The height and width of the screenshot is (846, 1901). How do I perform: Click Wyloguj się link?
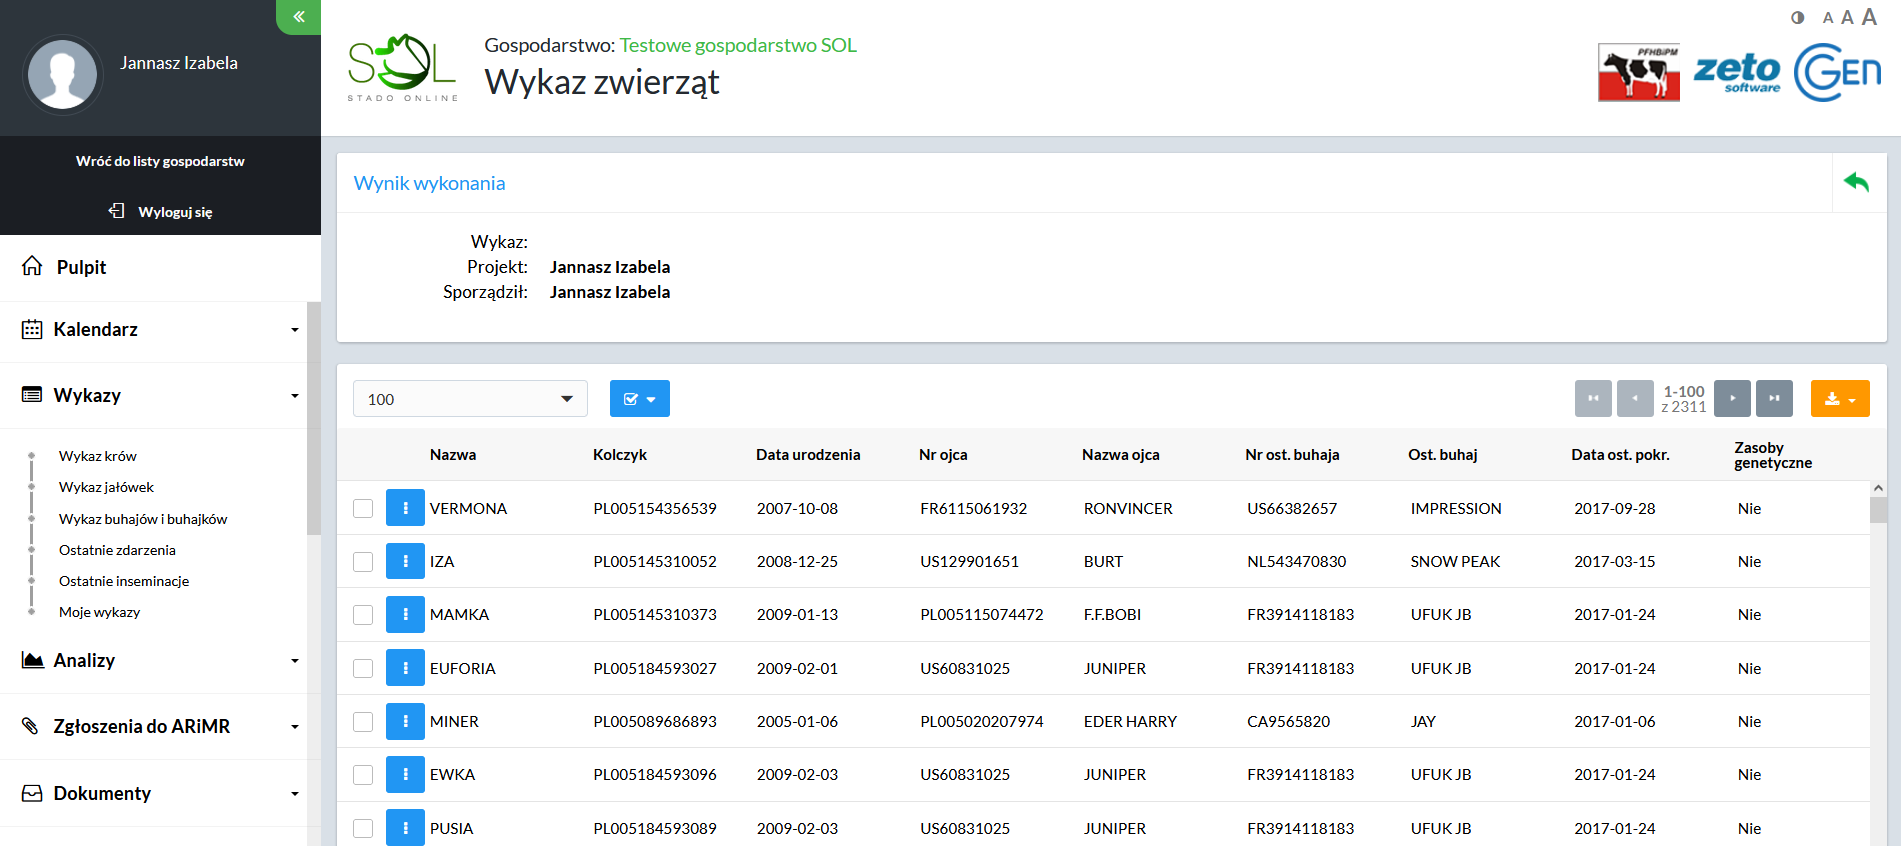click(175, 212)
